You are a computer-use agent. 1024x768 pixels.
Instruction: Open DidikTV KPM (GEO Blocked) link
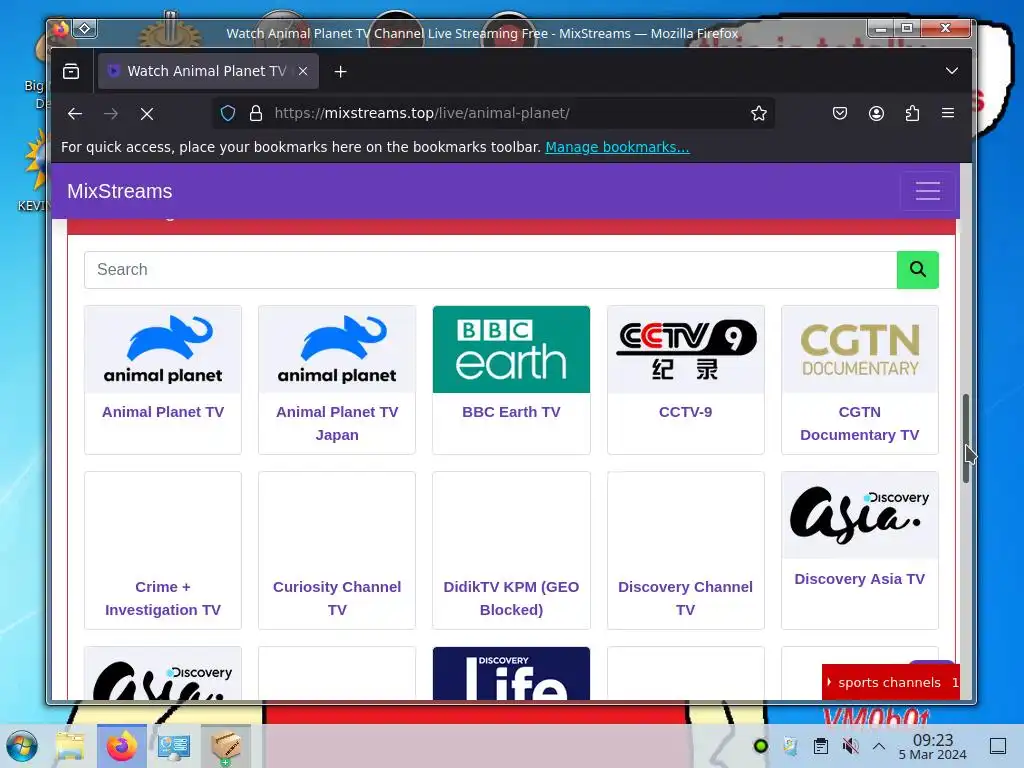tap(511, 598)
